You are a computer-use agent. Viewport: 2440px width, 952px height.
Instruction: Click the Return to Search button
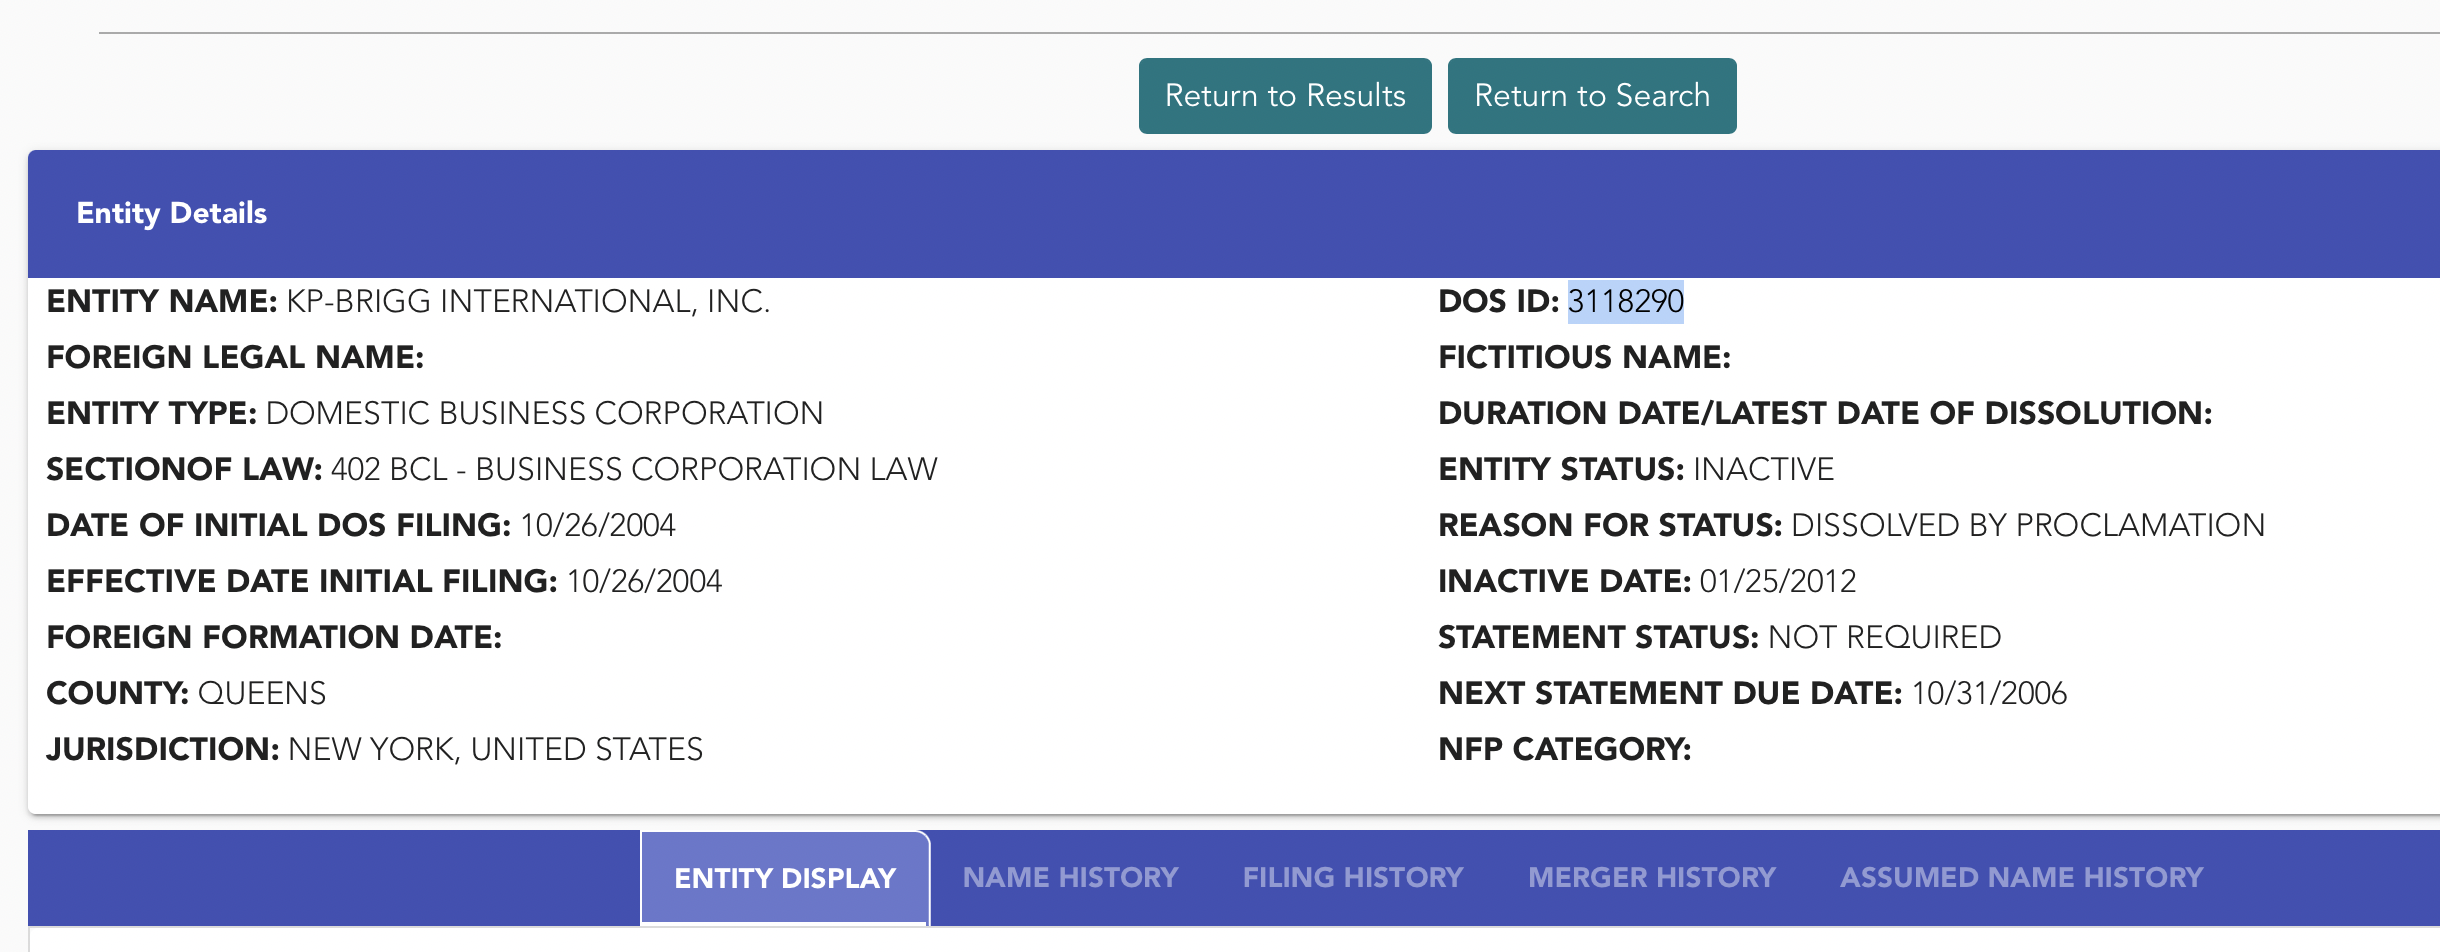point(1592,96)
